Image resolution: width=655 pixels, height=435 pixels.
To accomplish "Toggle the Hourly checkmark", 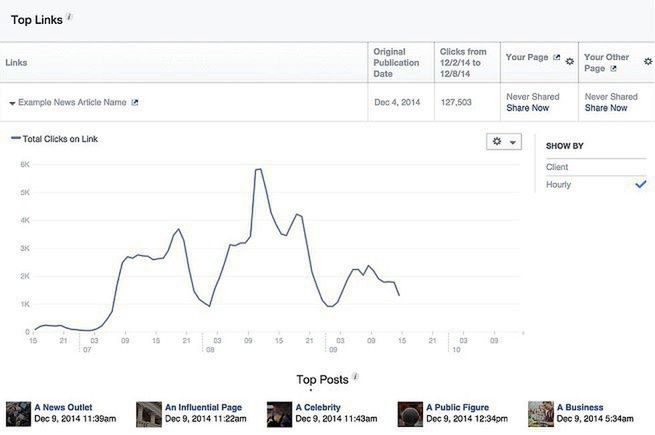I will pos(641,185).
